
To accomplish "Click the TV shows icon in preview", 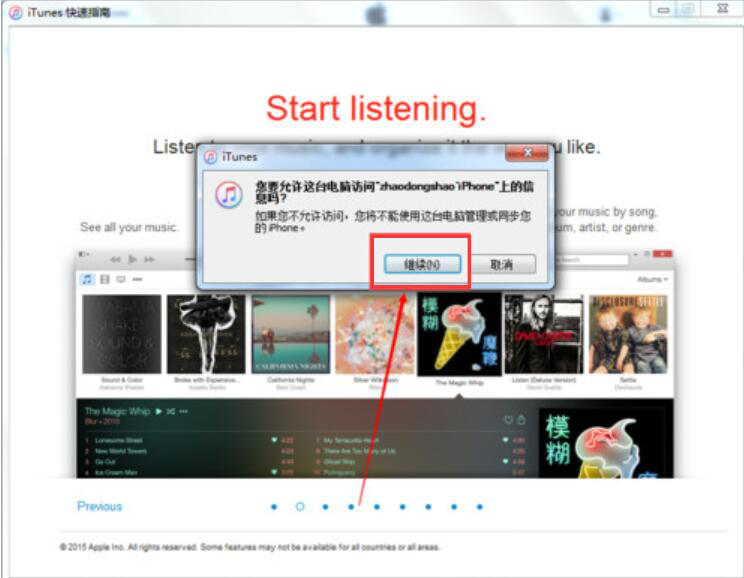I will click(121, 279).
